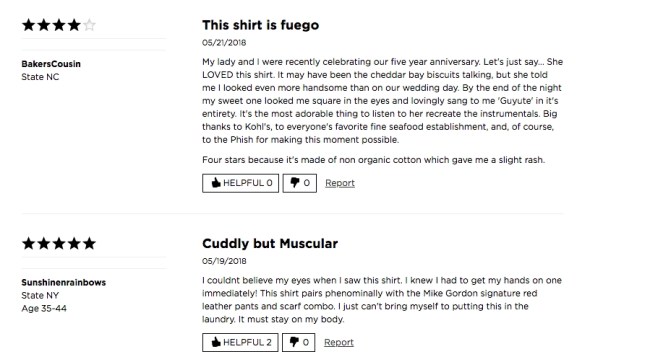Click the review title 'This shirt is fuego'

[x=260, y=25]
